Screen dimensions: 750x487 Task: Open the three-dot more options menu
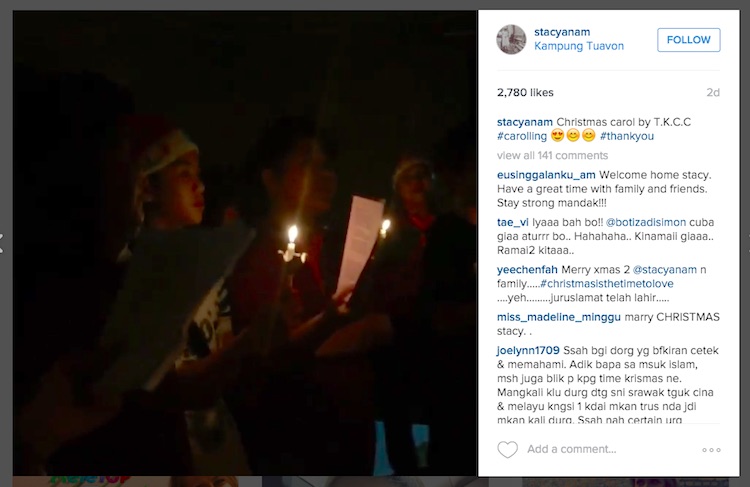tap(711, 450)
